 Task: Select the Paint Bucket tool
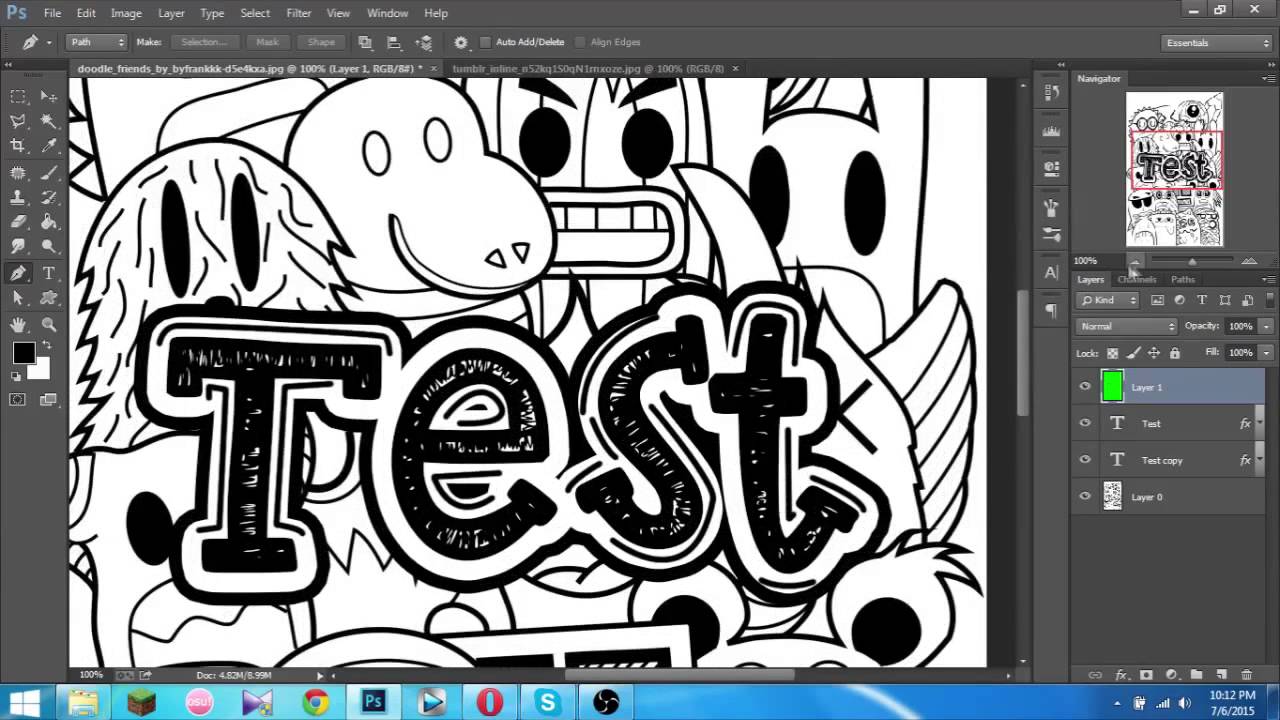coord(49,222)
